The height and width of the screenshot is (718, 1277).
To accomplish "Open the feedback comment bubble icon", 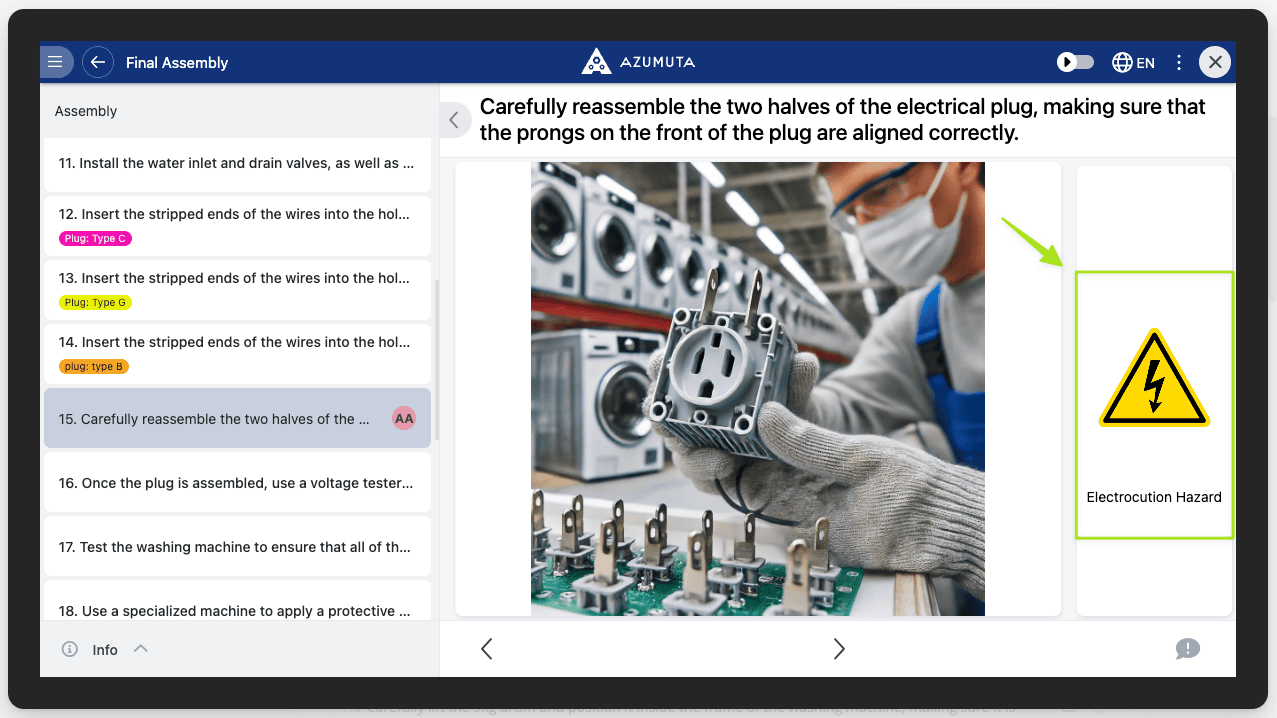I will 1187,649.
